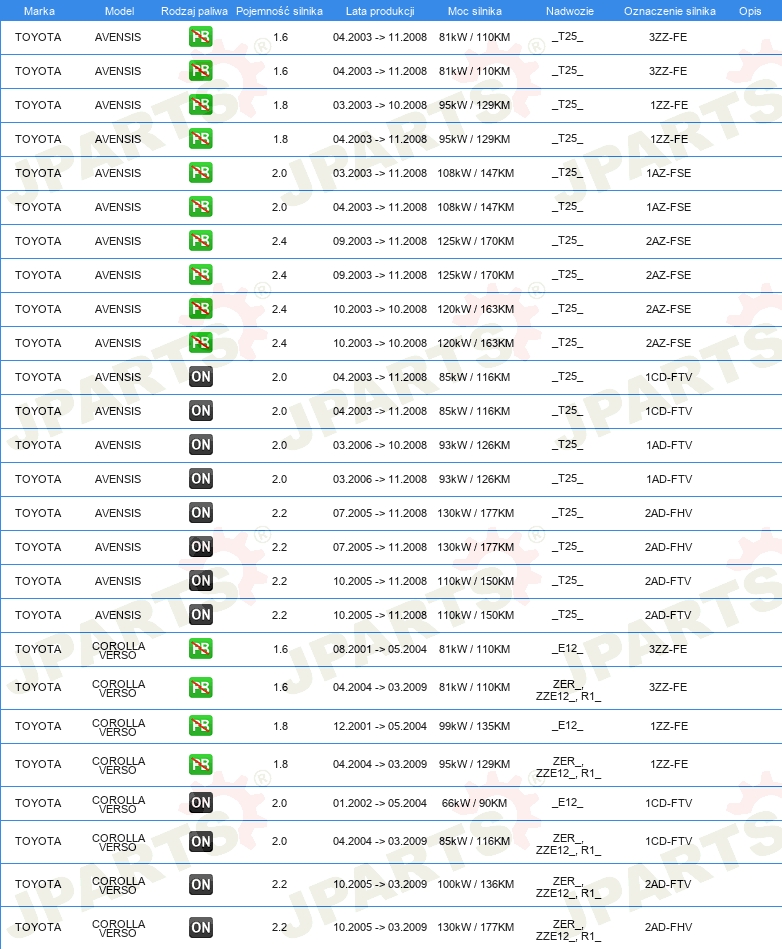
Task: Click 3ZZ-FE engine code in Corolla 08.2001 row
Action: point(668,649)
